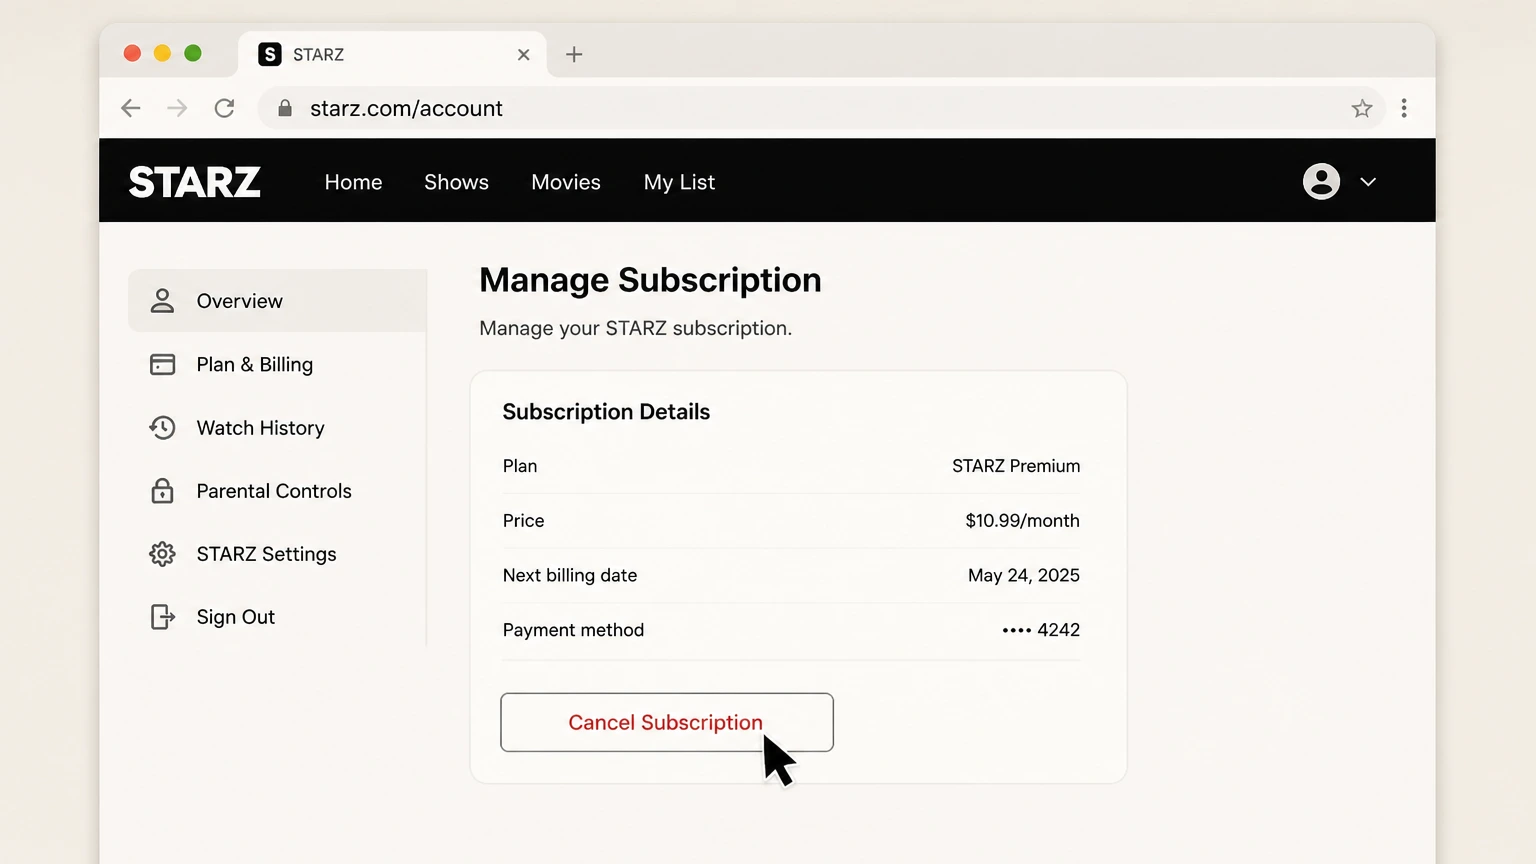The width and height of the screenshot is (1536, 864).
Task: Click the browser forward arrow
Action: coord(177,108)
